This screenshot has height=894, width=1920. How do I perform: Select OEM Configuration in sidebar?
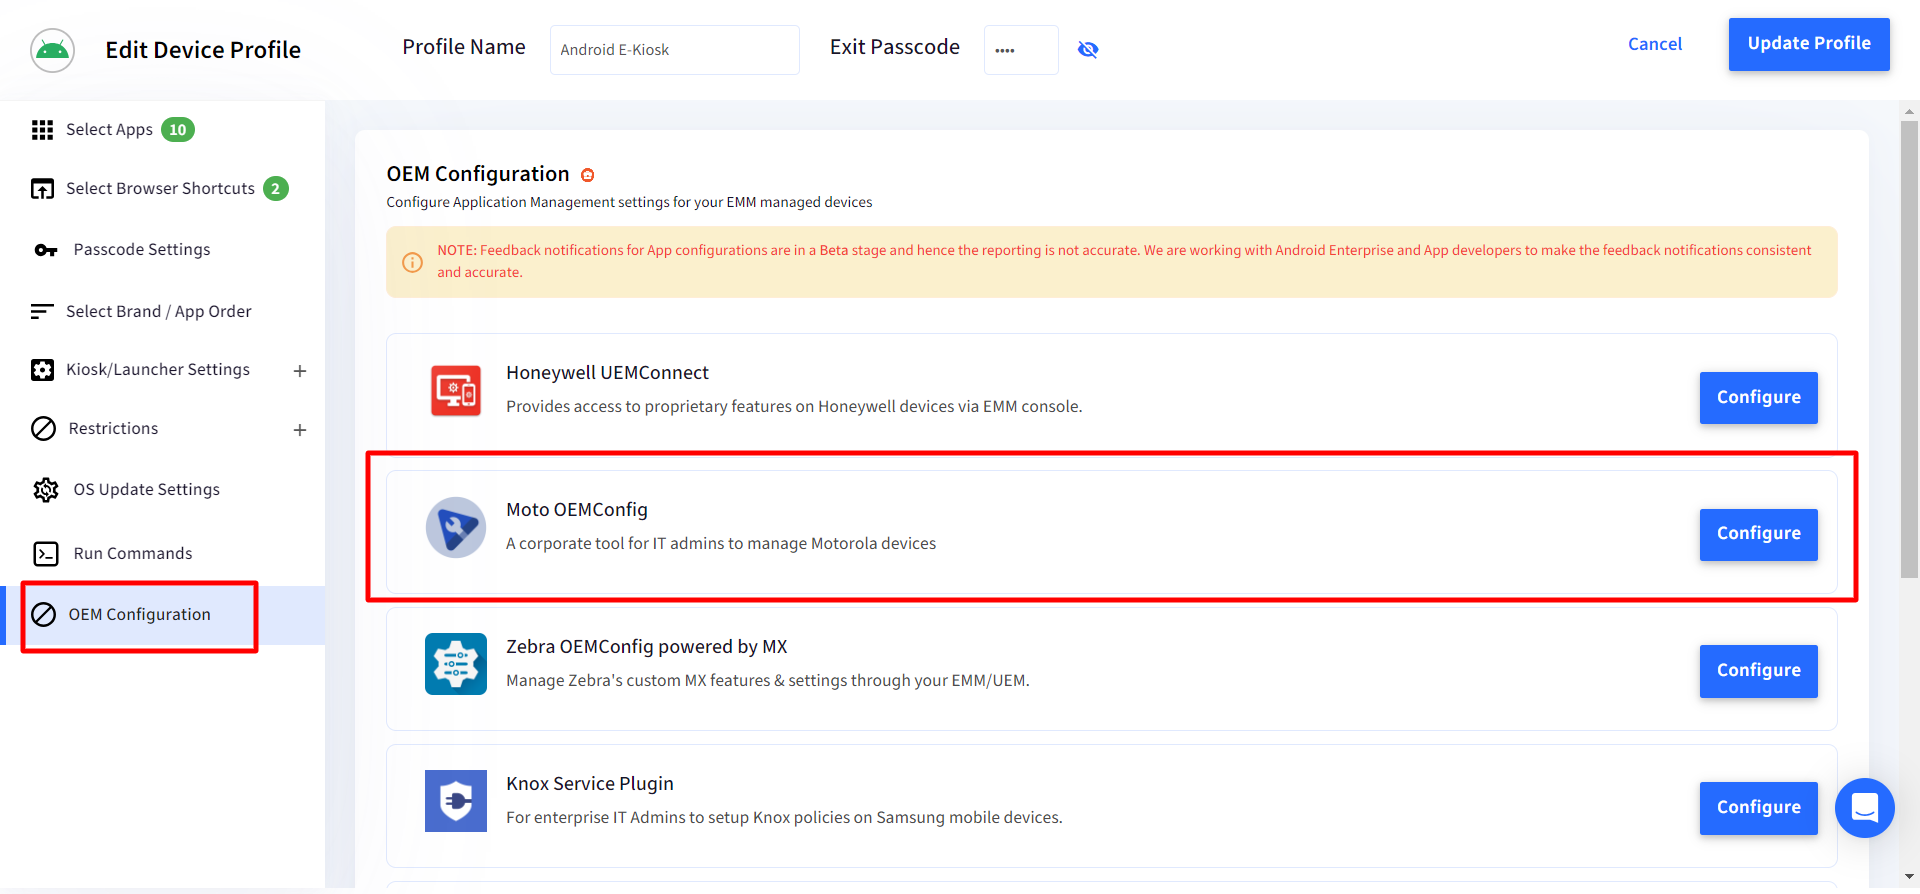pos(162,615)
